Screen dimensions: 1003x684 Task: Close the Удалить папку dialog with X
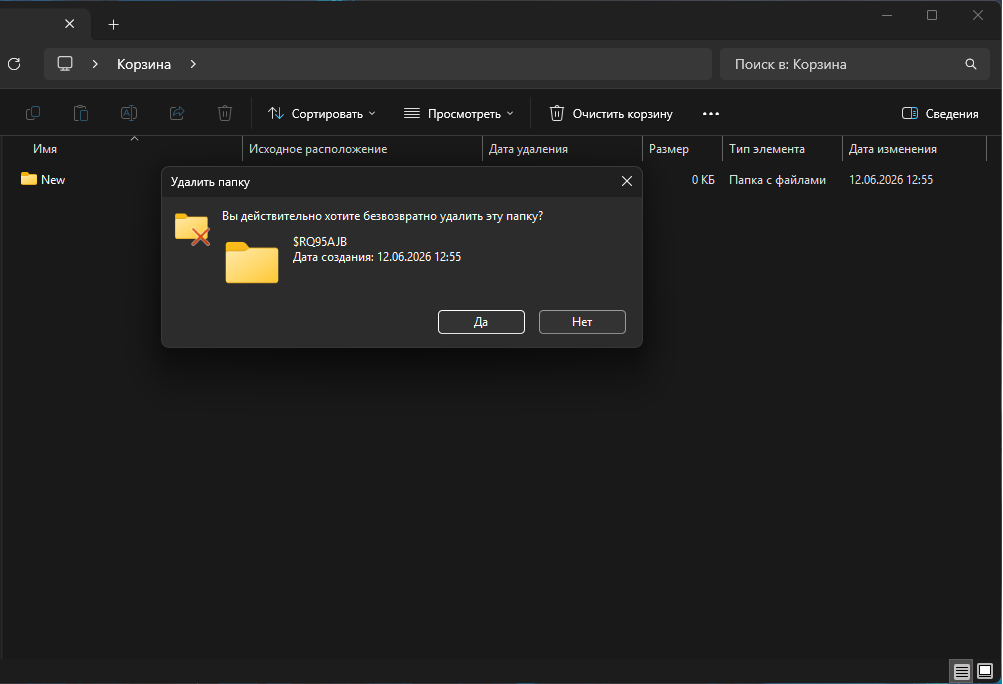pos(627,182)
